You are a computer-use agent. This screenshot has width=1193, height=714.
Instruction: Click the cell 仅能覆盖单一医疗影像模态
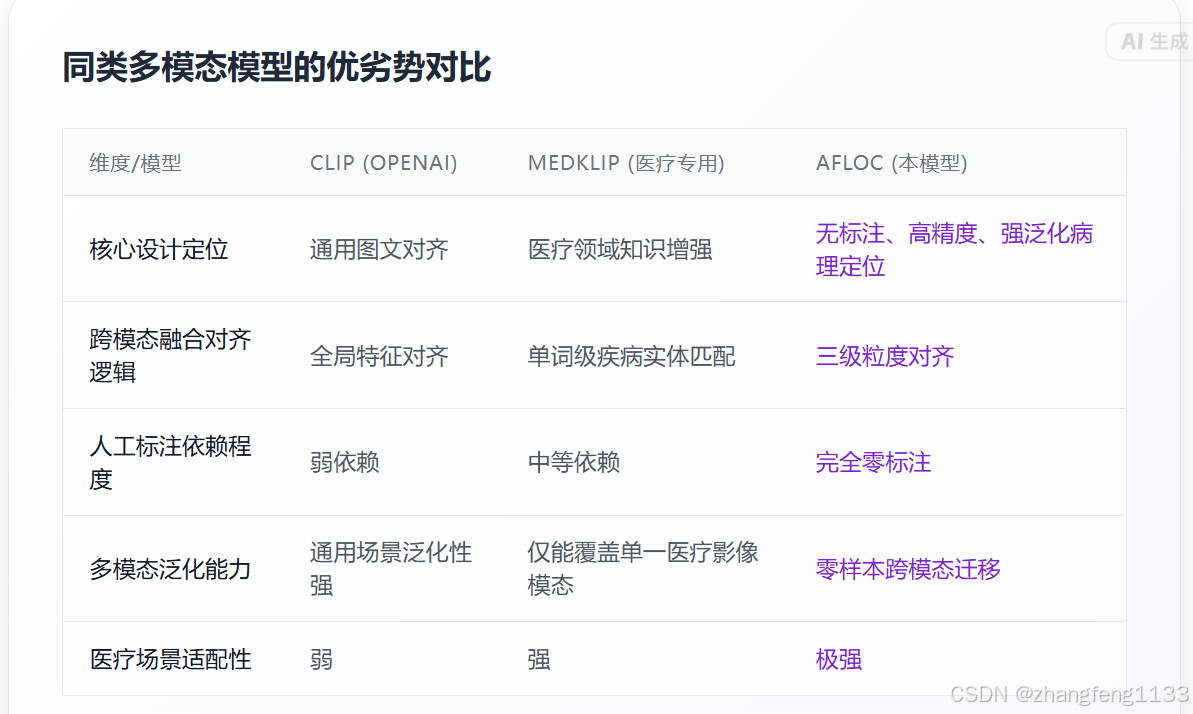point(643,569)
